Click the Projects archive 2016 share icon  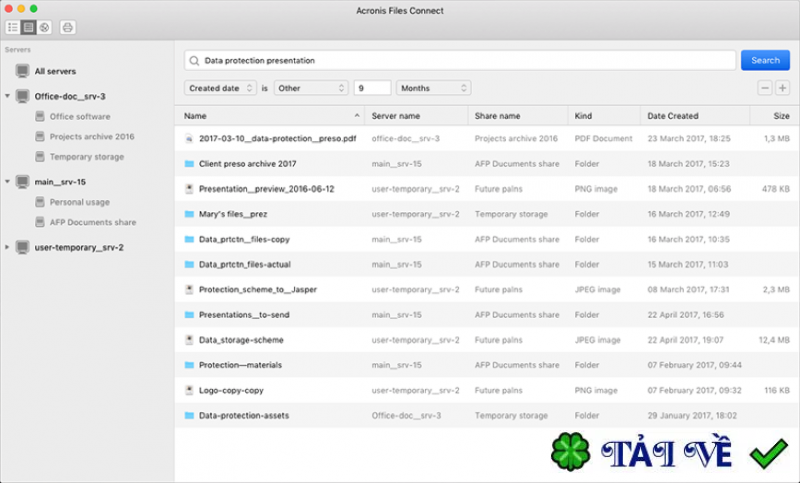coord(40,136)
